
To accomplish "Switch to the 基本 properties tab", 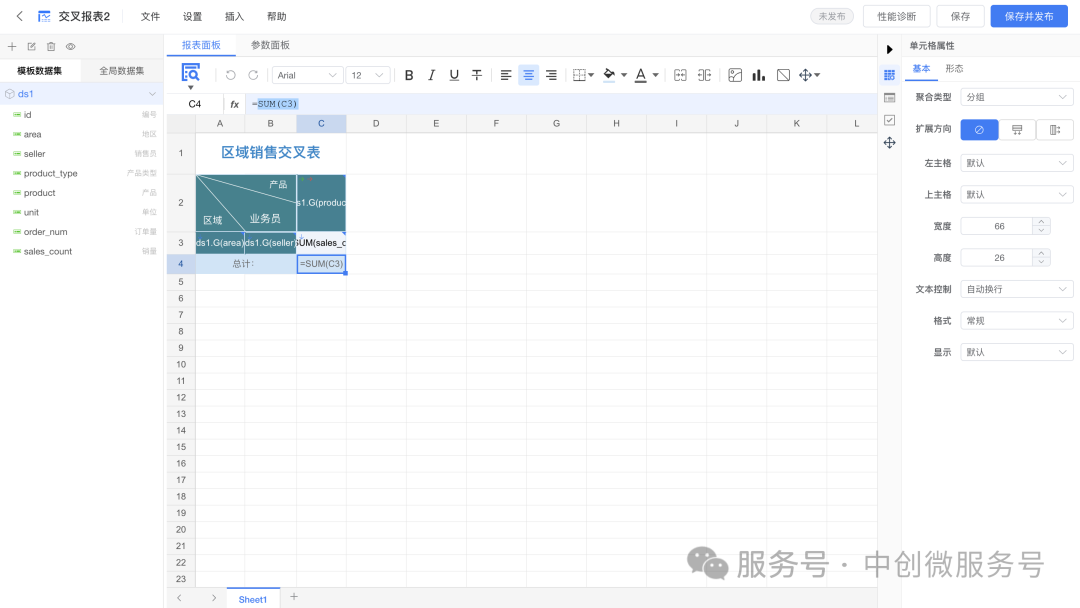I will 921,68.
